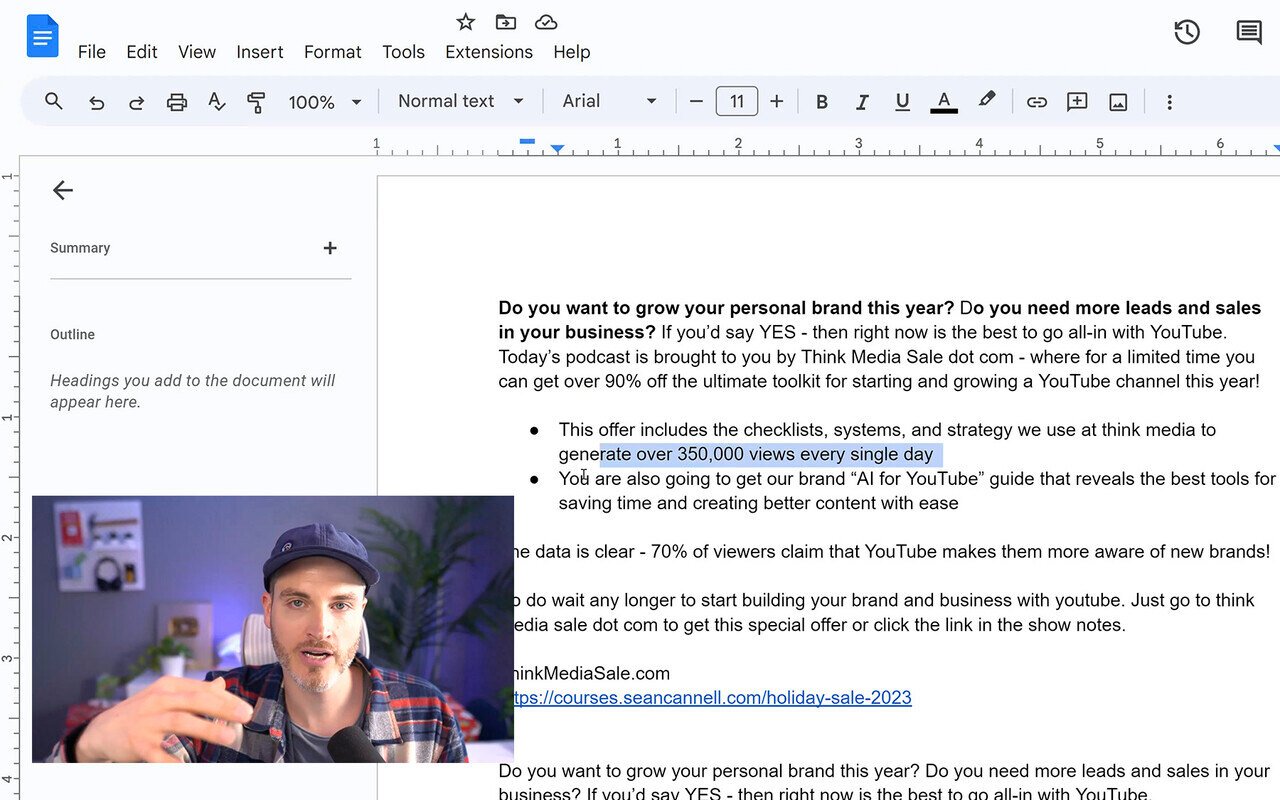Click the Outline label in sidebar
The height and width of the screenshot is (800, 1280).
pos(73,334)
